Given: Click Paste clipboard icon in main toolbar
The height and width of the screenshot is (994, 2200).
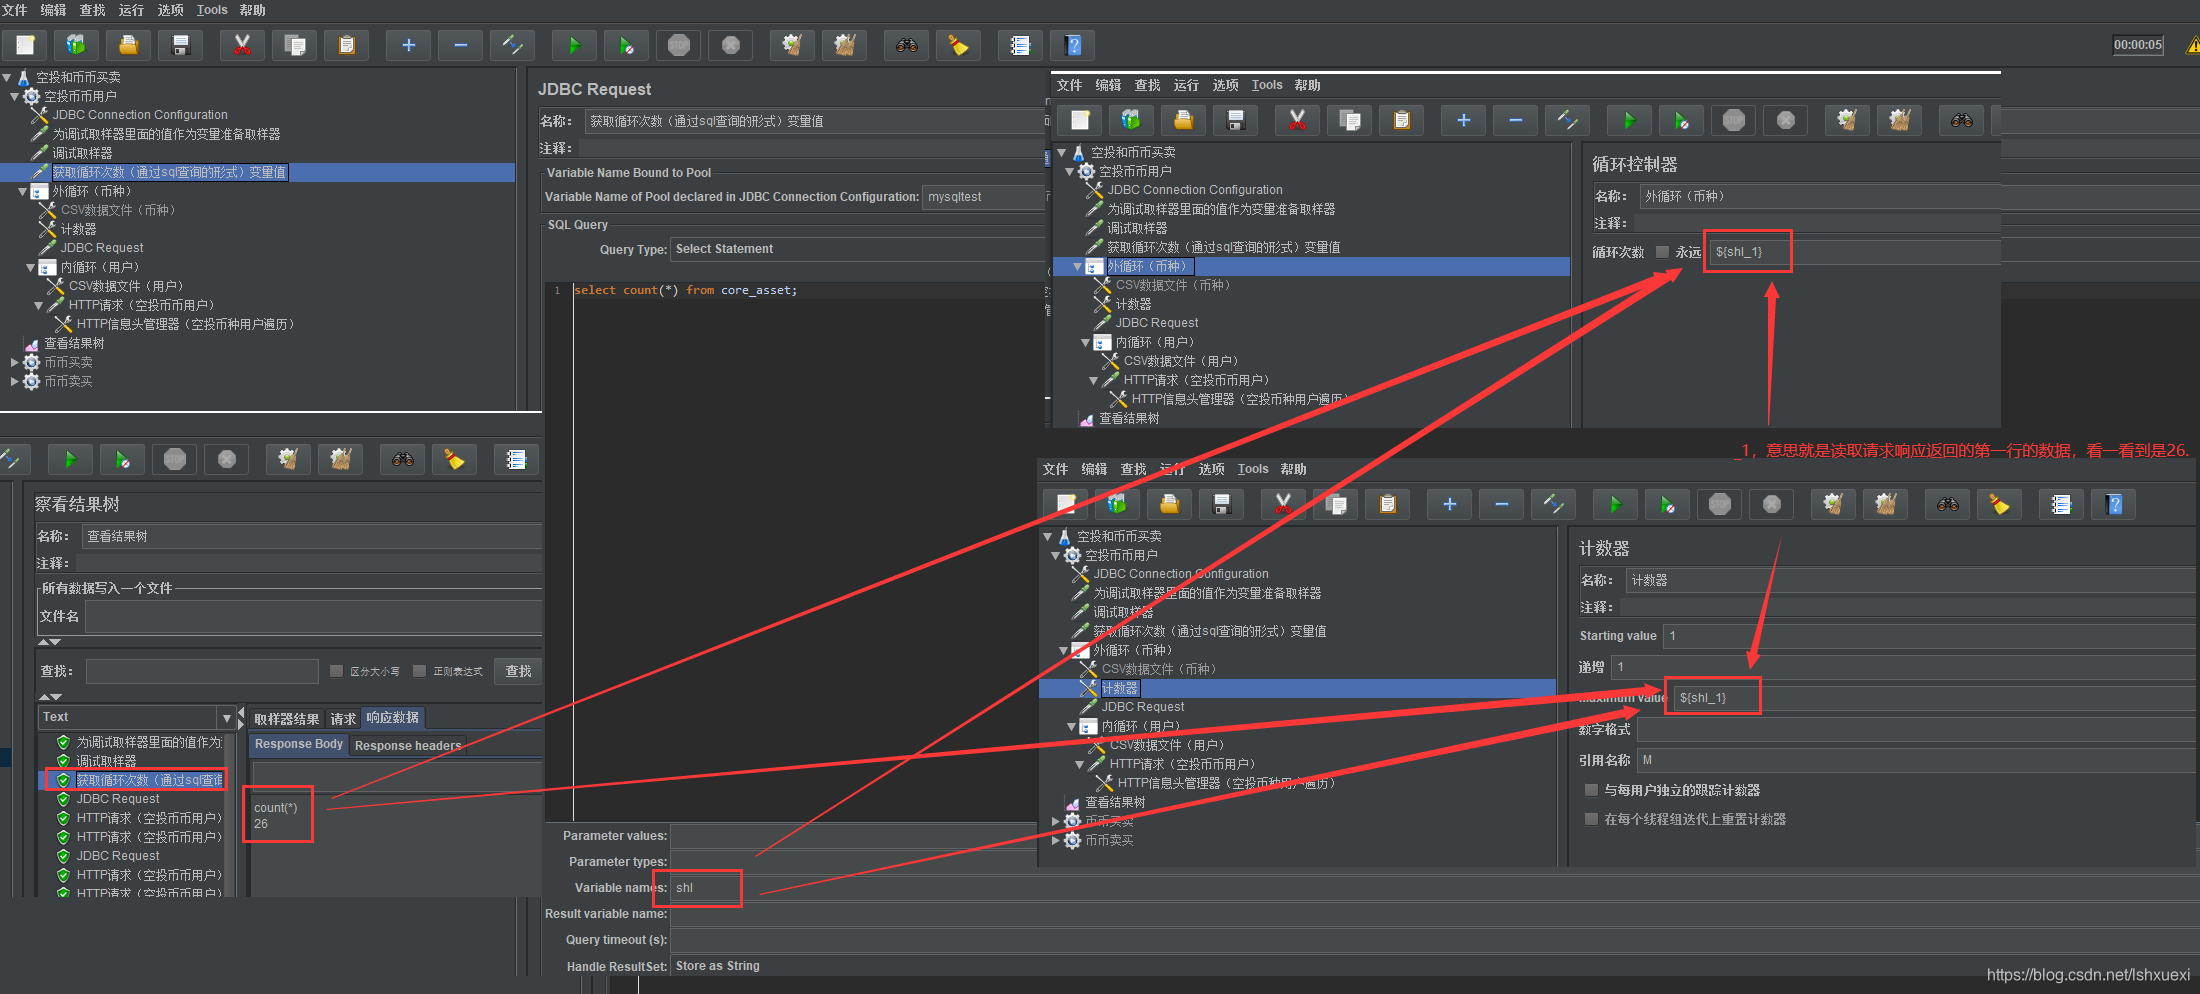Looking at the screenshot, I should pyautogui.click(x=346, y=45).
